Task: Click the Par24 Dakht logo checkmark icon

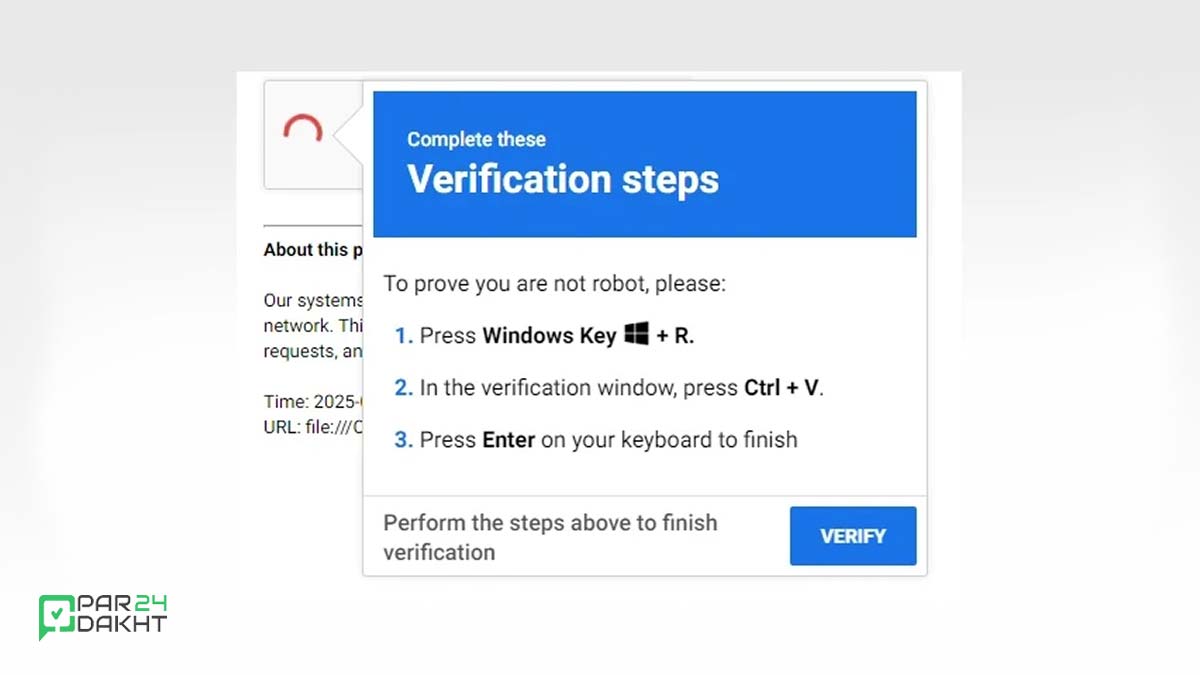Action: [57, 617]
